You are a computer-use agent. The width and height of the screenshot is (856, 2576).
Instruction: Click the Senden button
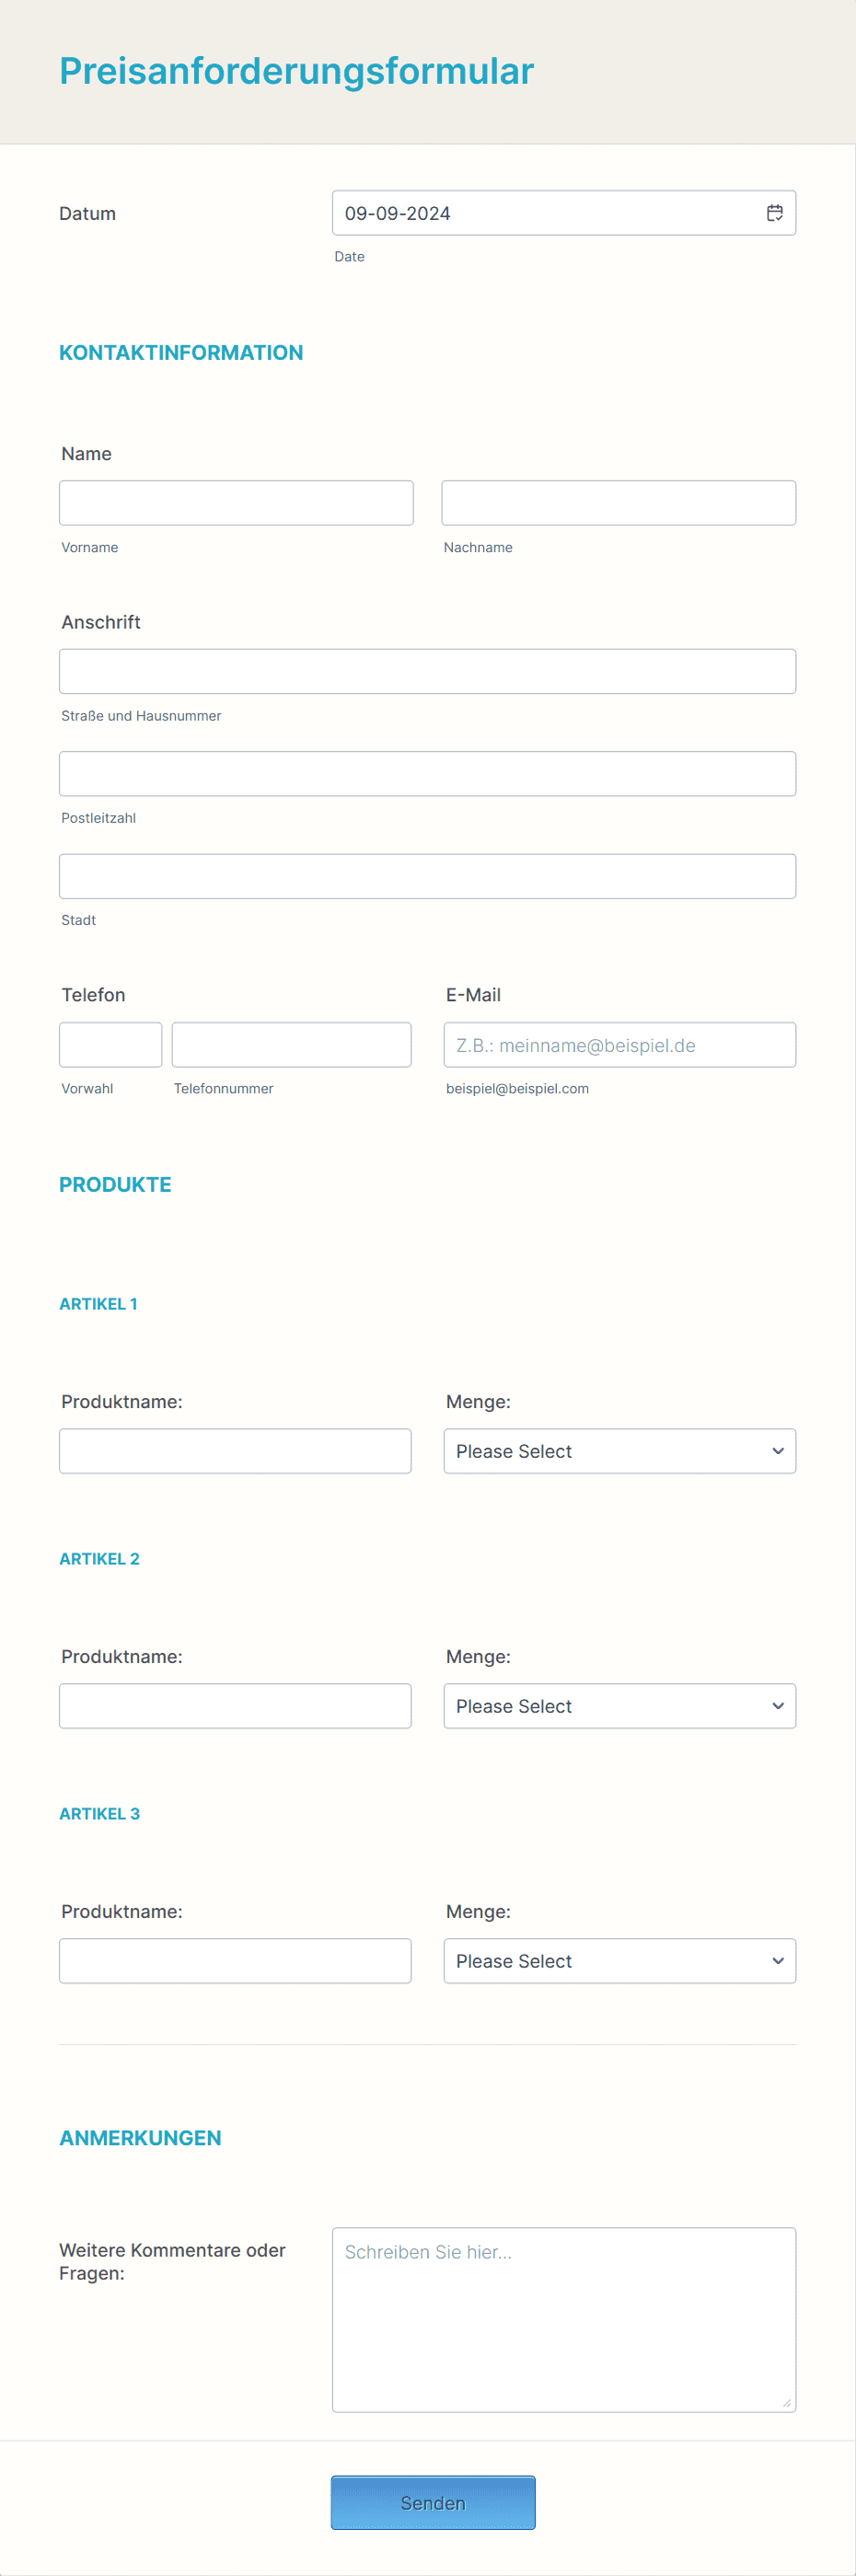pos(432,2502)
